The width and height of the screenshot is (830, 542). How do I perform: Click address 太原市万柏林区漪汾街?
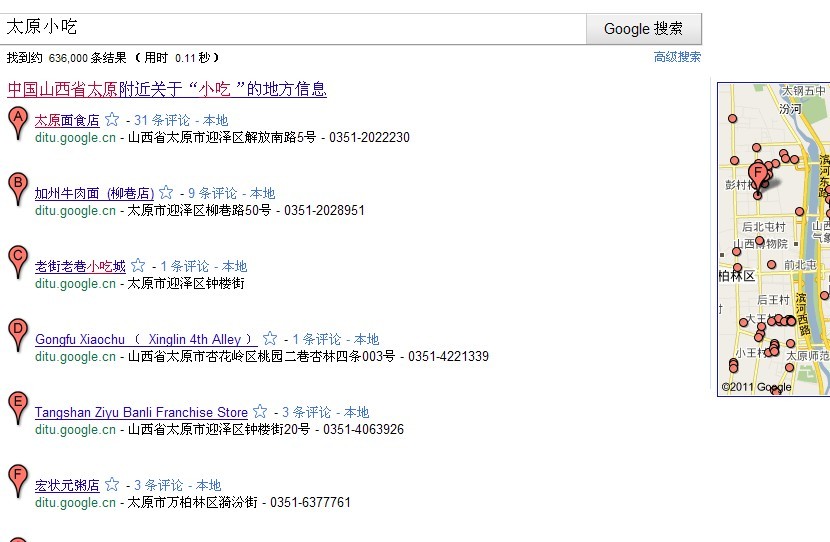click(193, 503)
